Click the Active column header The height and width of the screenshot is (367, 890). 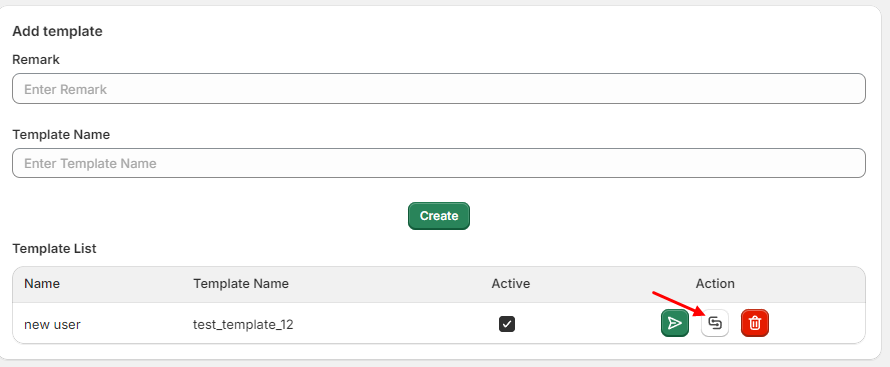[x=511, y=284]
